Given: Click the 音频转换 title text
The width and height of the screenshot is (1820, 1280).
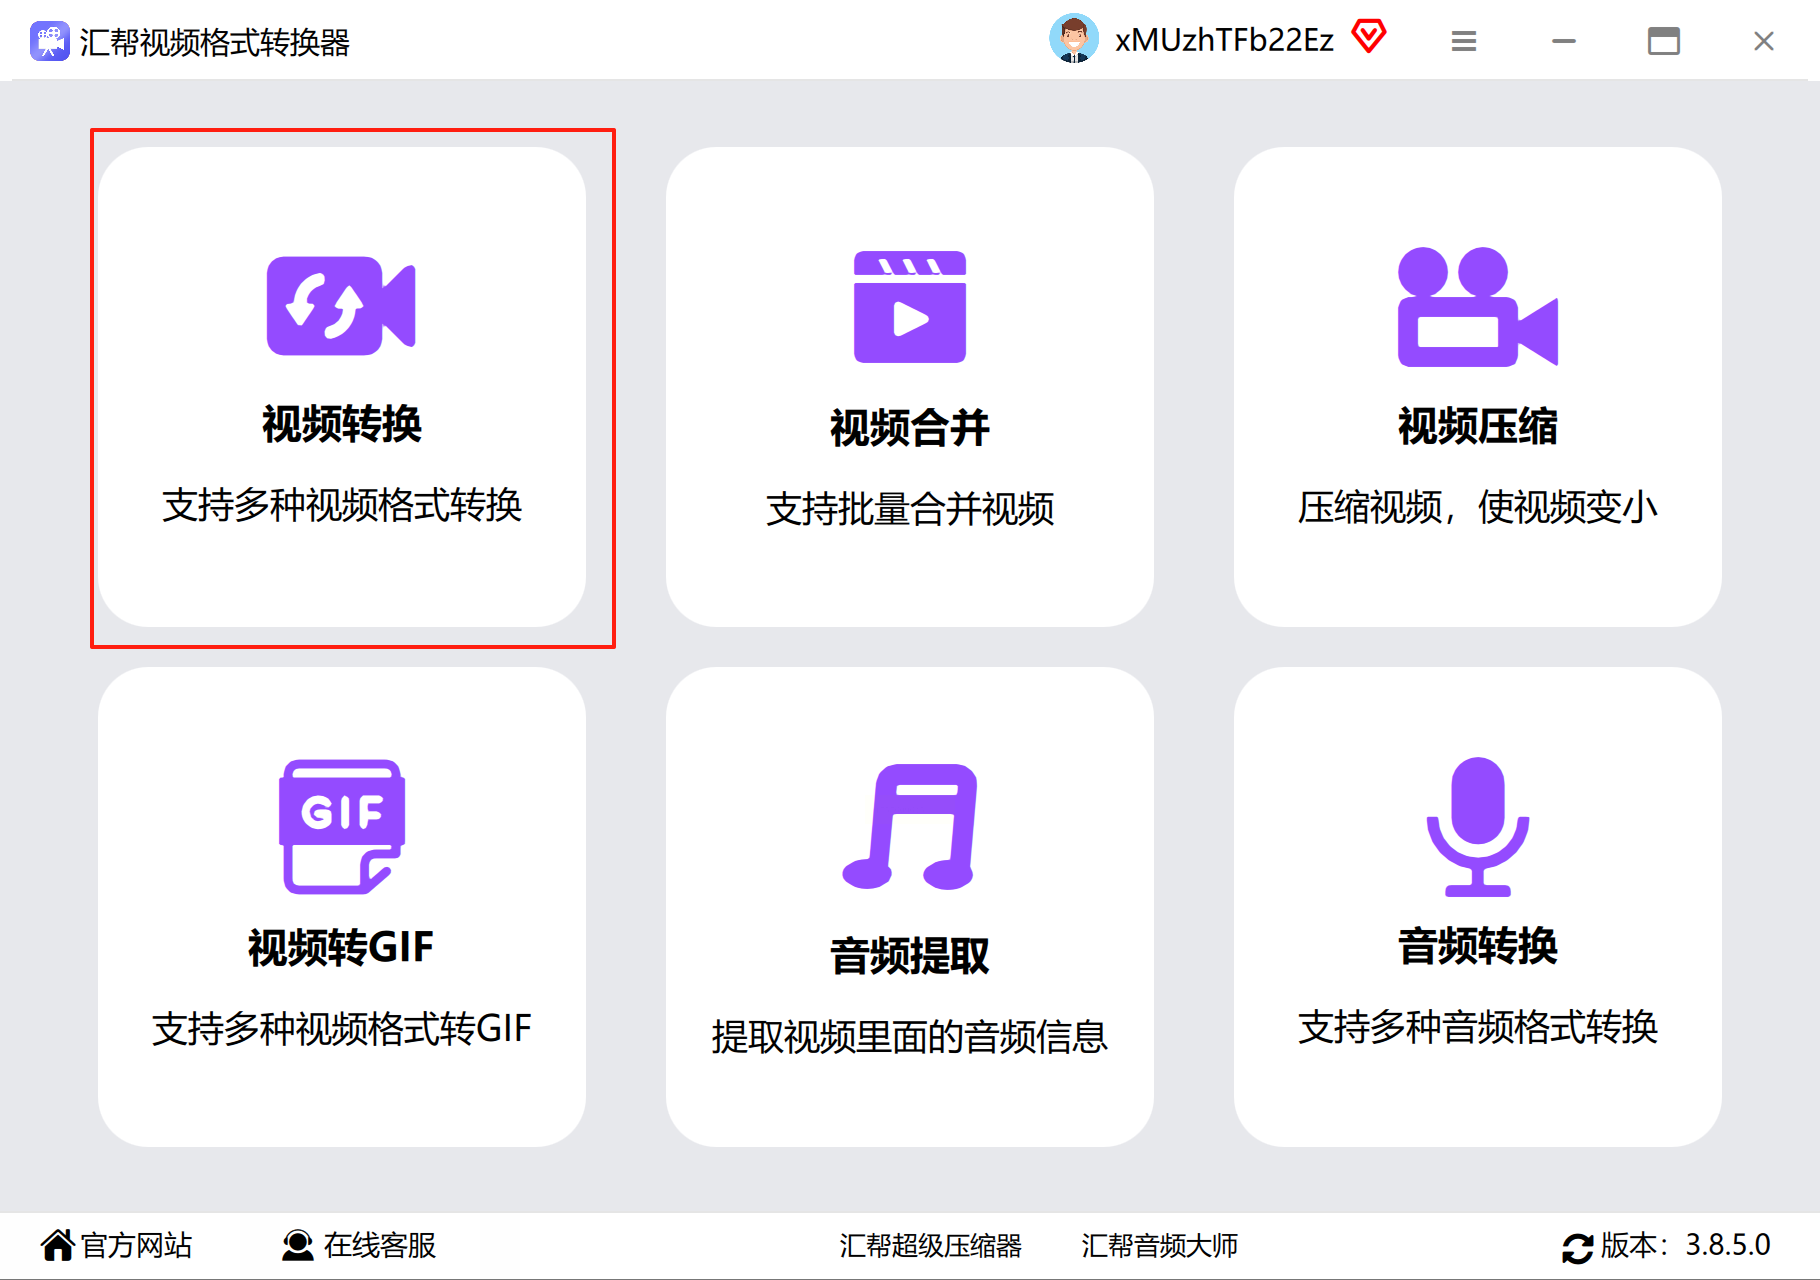Looking at the screenshot, I should click(1478, 945).
